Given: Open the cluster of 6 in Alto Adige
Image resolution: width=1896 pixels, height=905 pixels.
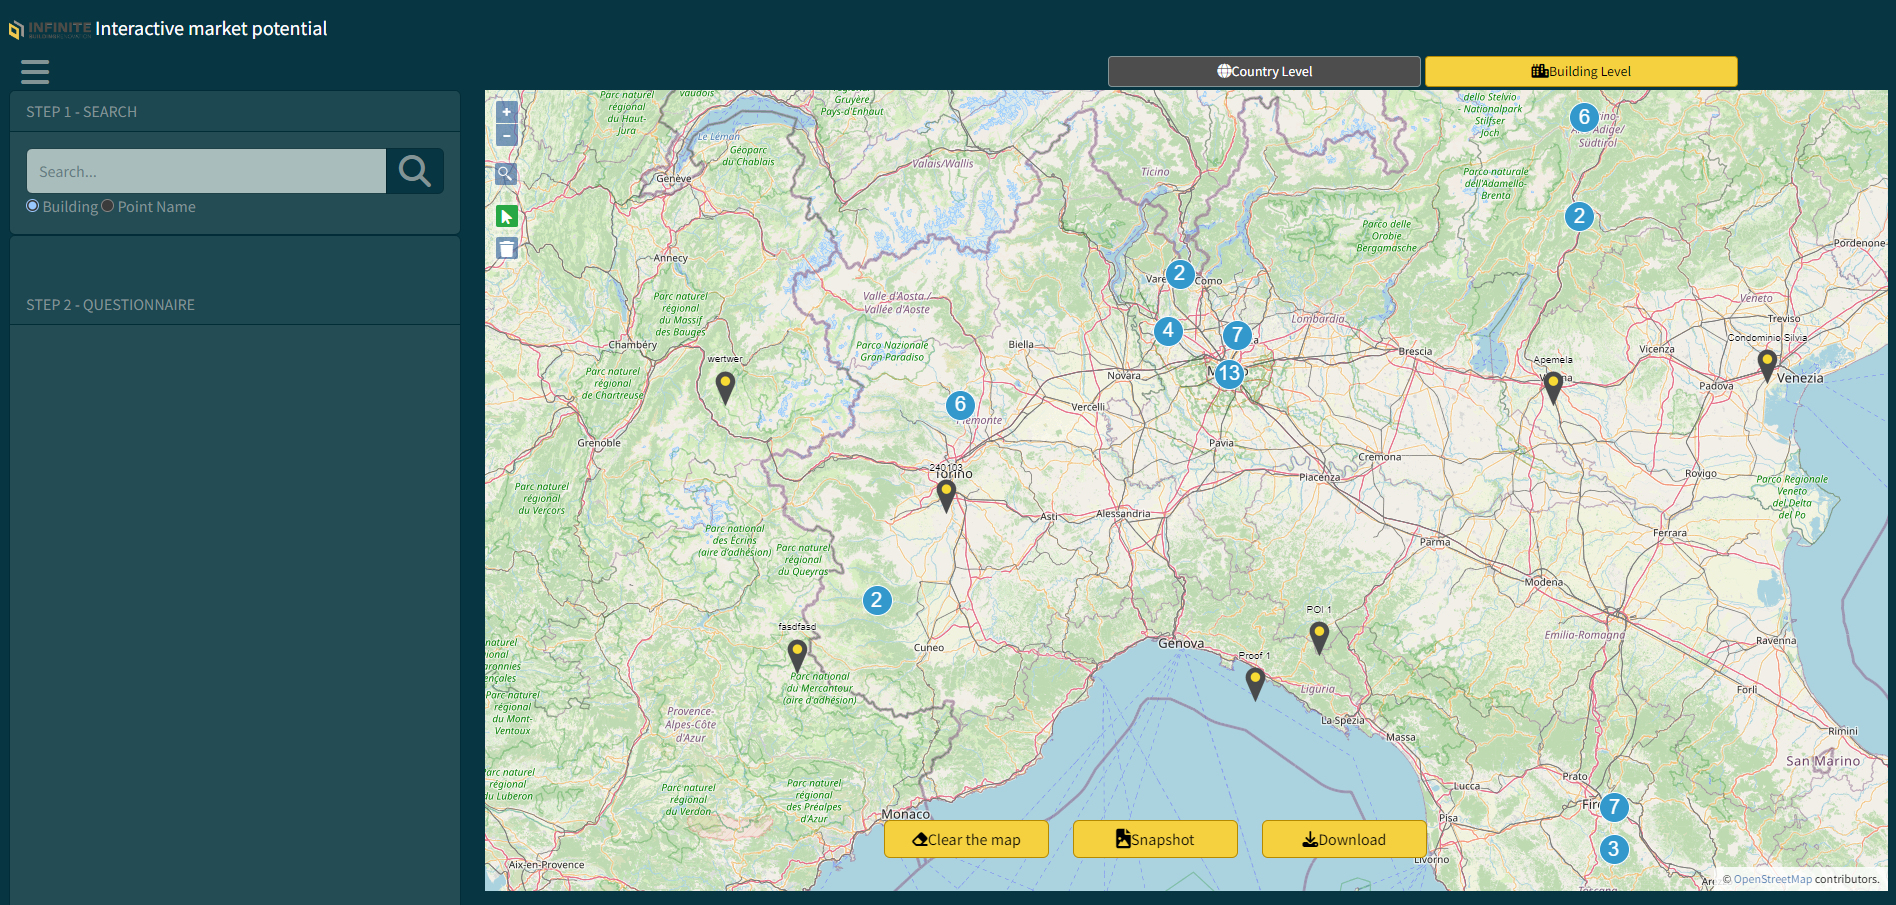Looking at the screenshot, I should [x=1584, y=117].
